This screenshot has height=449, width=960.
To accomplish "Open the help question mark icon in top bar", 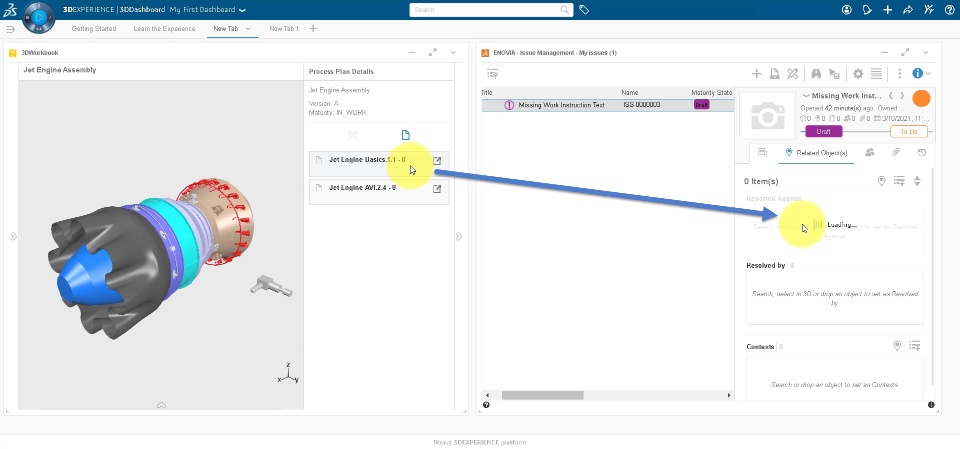I will [x=949, y=10].
